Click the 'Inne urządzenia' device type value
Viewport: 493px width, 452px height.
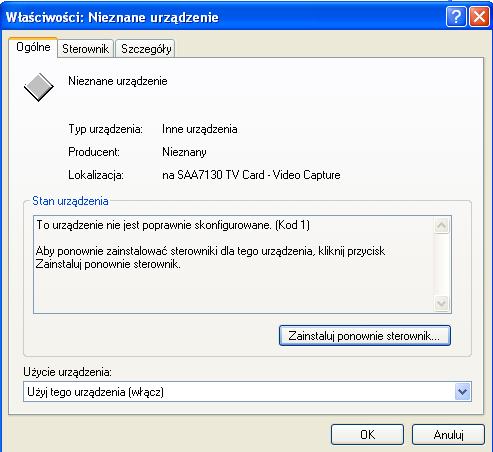[200, 129]
